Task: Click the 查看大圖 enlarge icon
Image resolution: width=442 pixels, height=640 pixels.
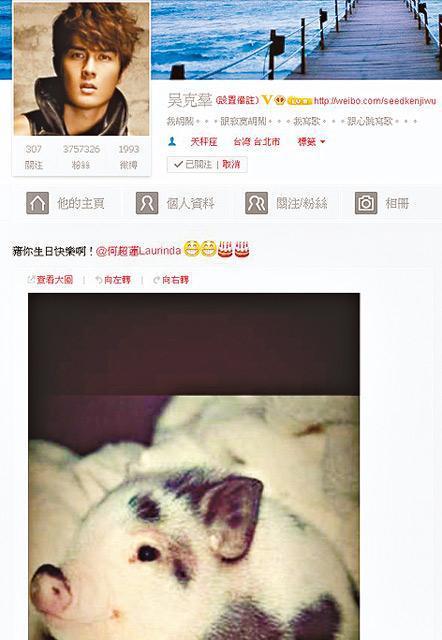Action: pos(31,280)
